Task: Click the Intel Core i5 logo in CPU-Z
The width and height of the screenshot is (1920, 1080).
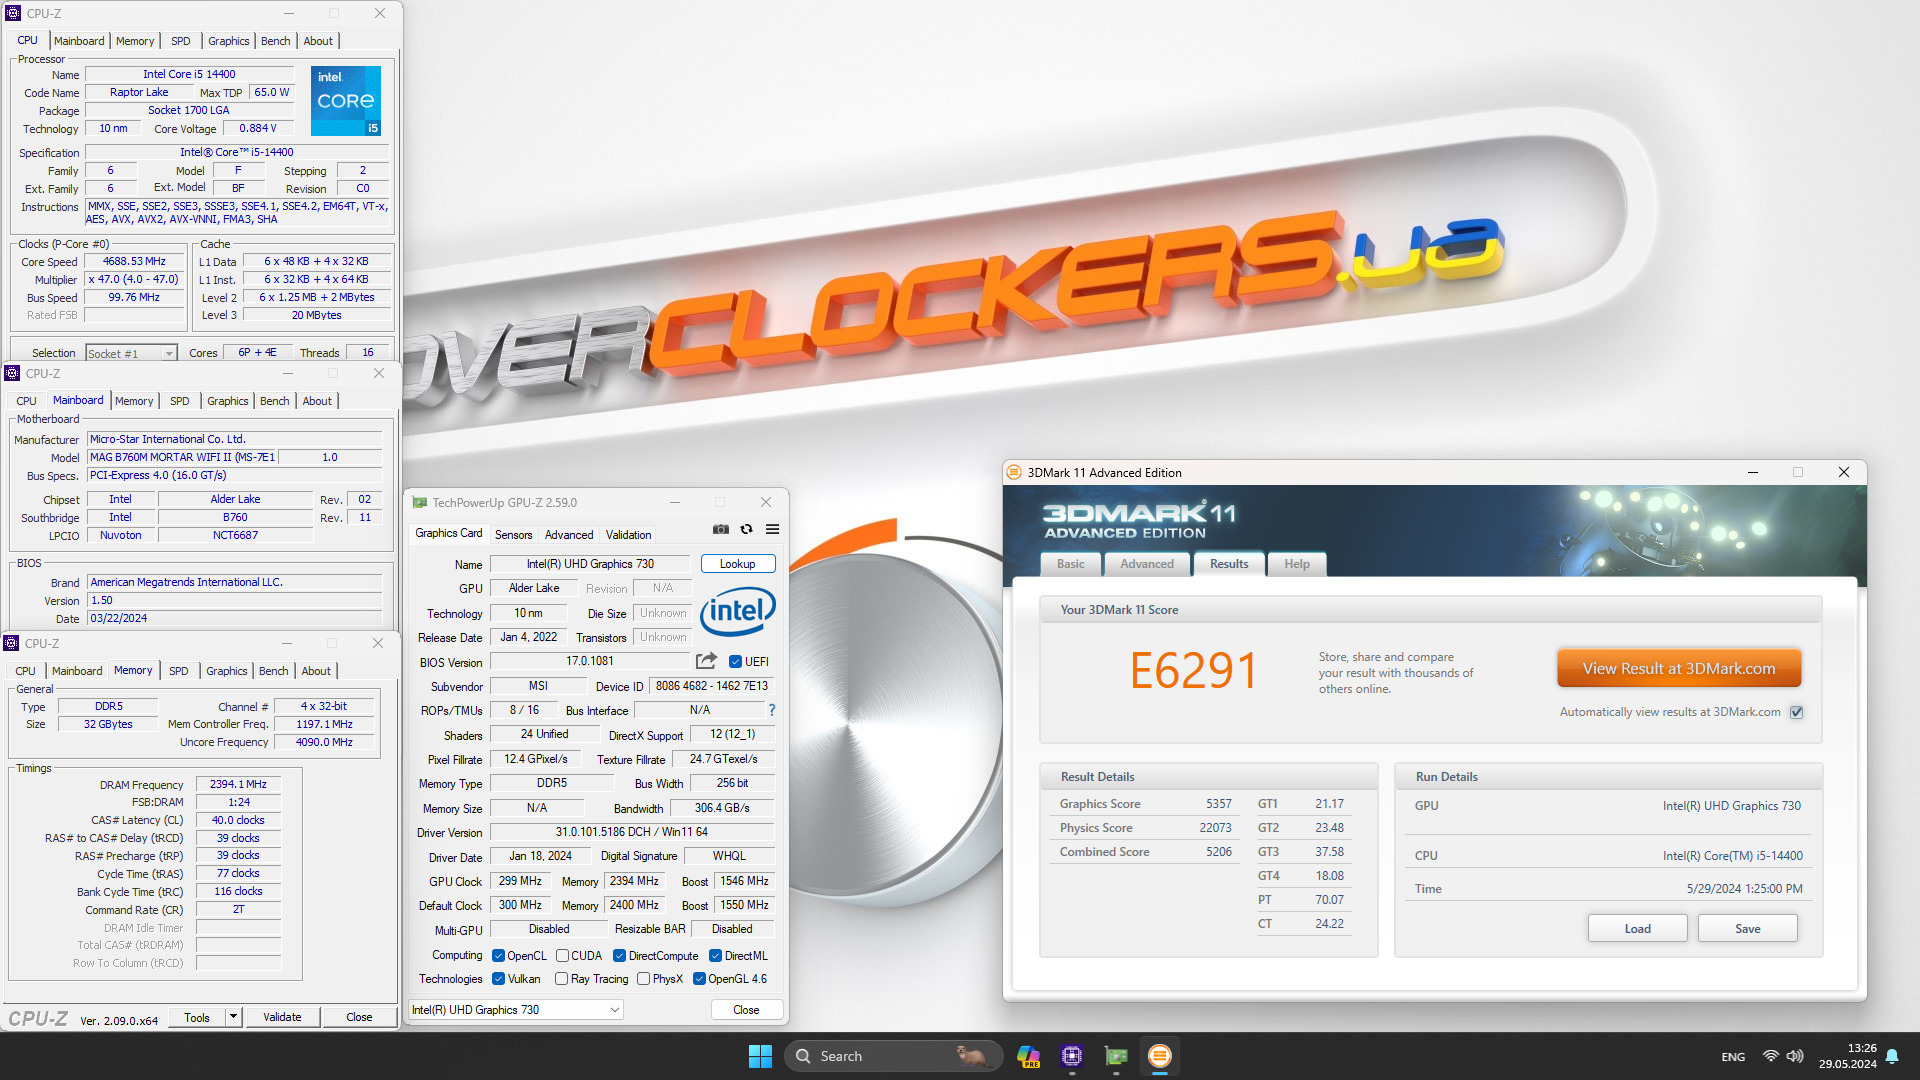Action: [346, 101]
